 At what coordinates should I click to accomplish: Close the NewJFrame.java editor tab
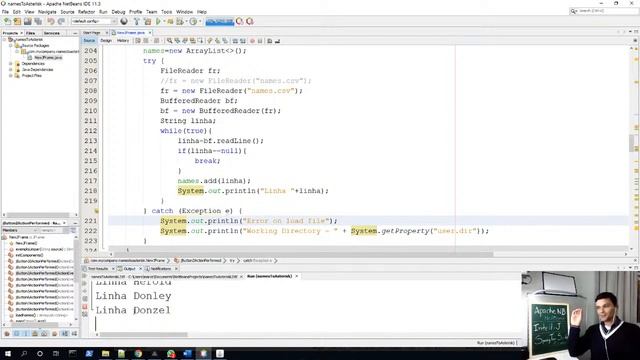150,33
